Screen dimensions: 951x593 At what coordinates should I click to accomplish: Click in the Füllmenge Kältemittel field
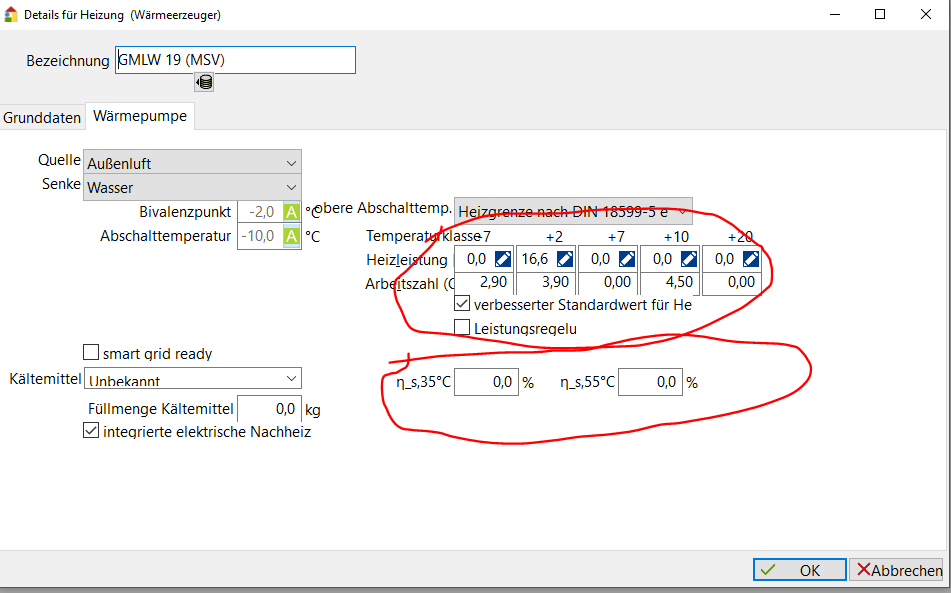coord(268,409)
